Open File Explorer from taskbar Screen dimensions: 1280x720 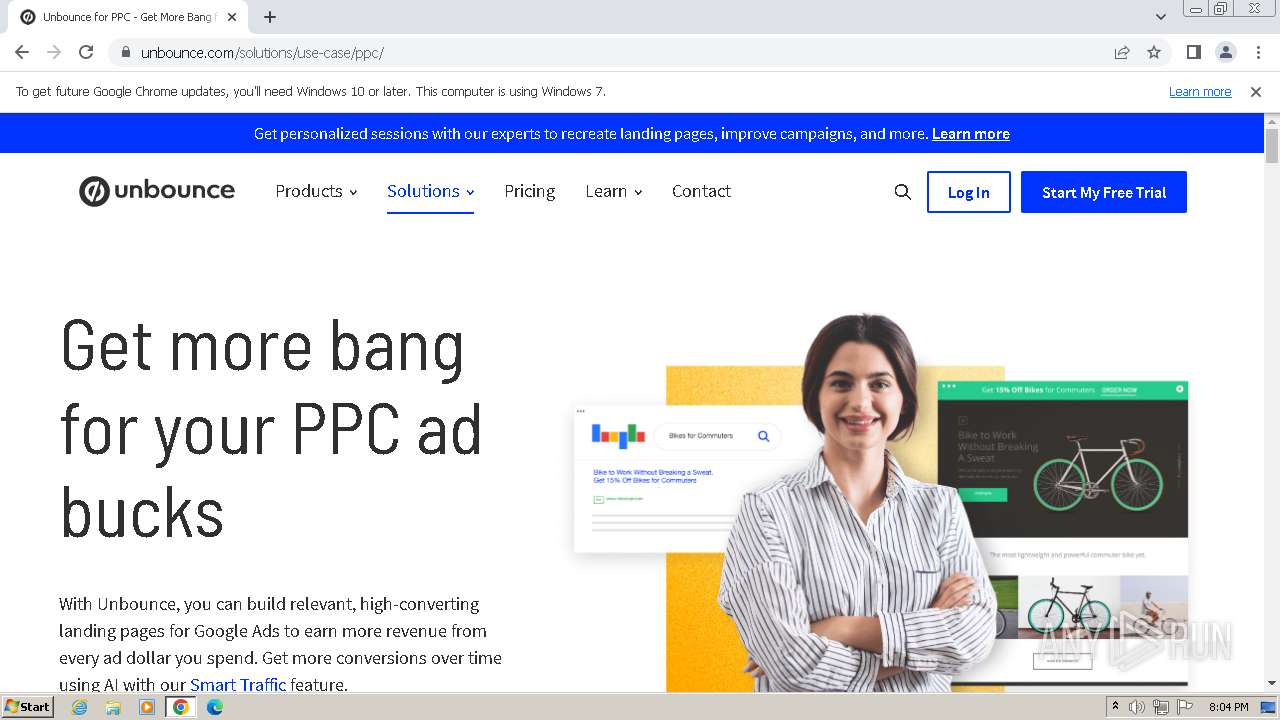[113, 707]
